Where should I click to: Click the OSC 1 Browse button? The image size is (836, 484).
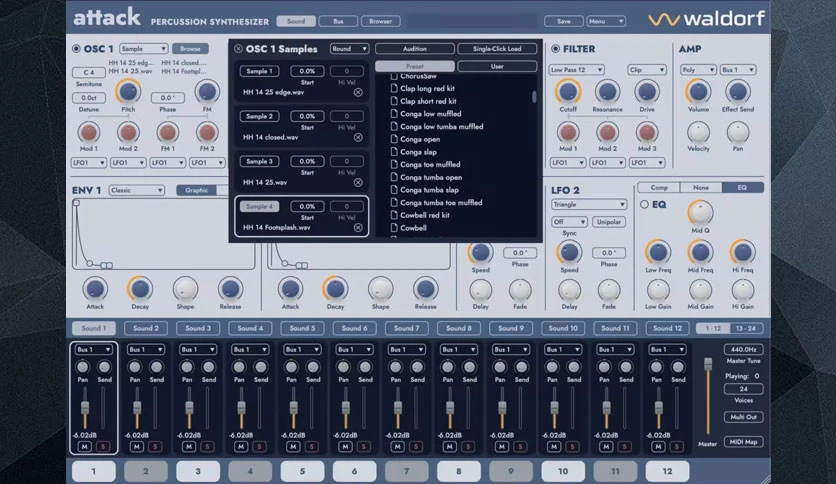coord(190,49)
